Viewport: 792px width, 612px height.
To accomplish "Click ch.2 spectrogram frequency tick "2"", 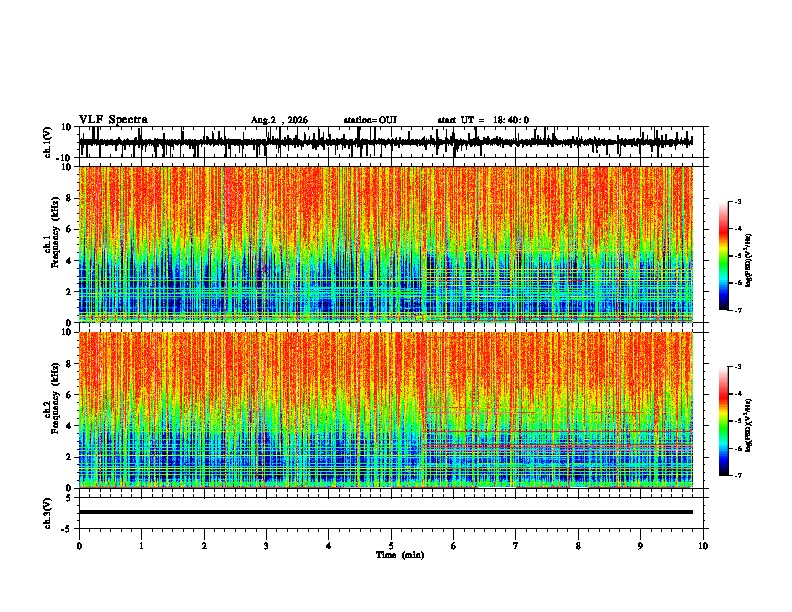I will point(70,457).
